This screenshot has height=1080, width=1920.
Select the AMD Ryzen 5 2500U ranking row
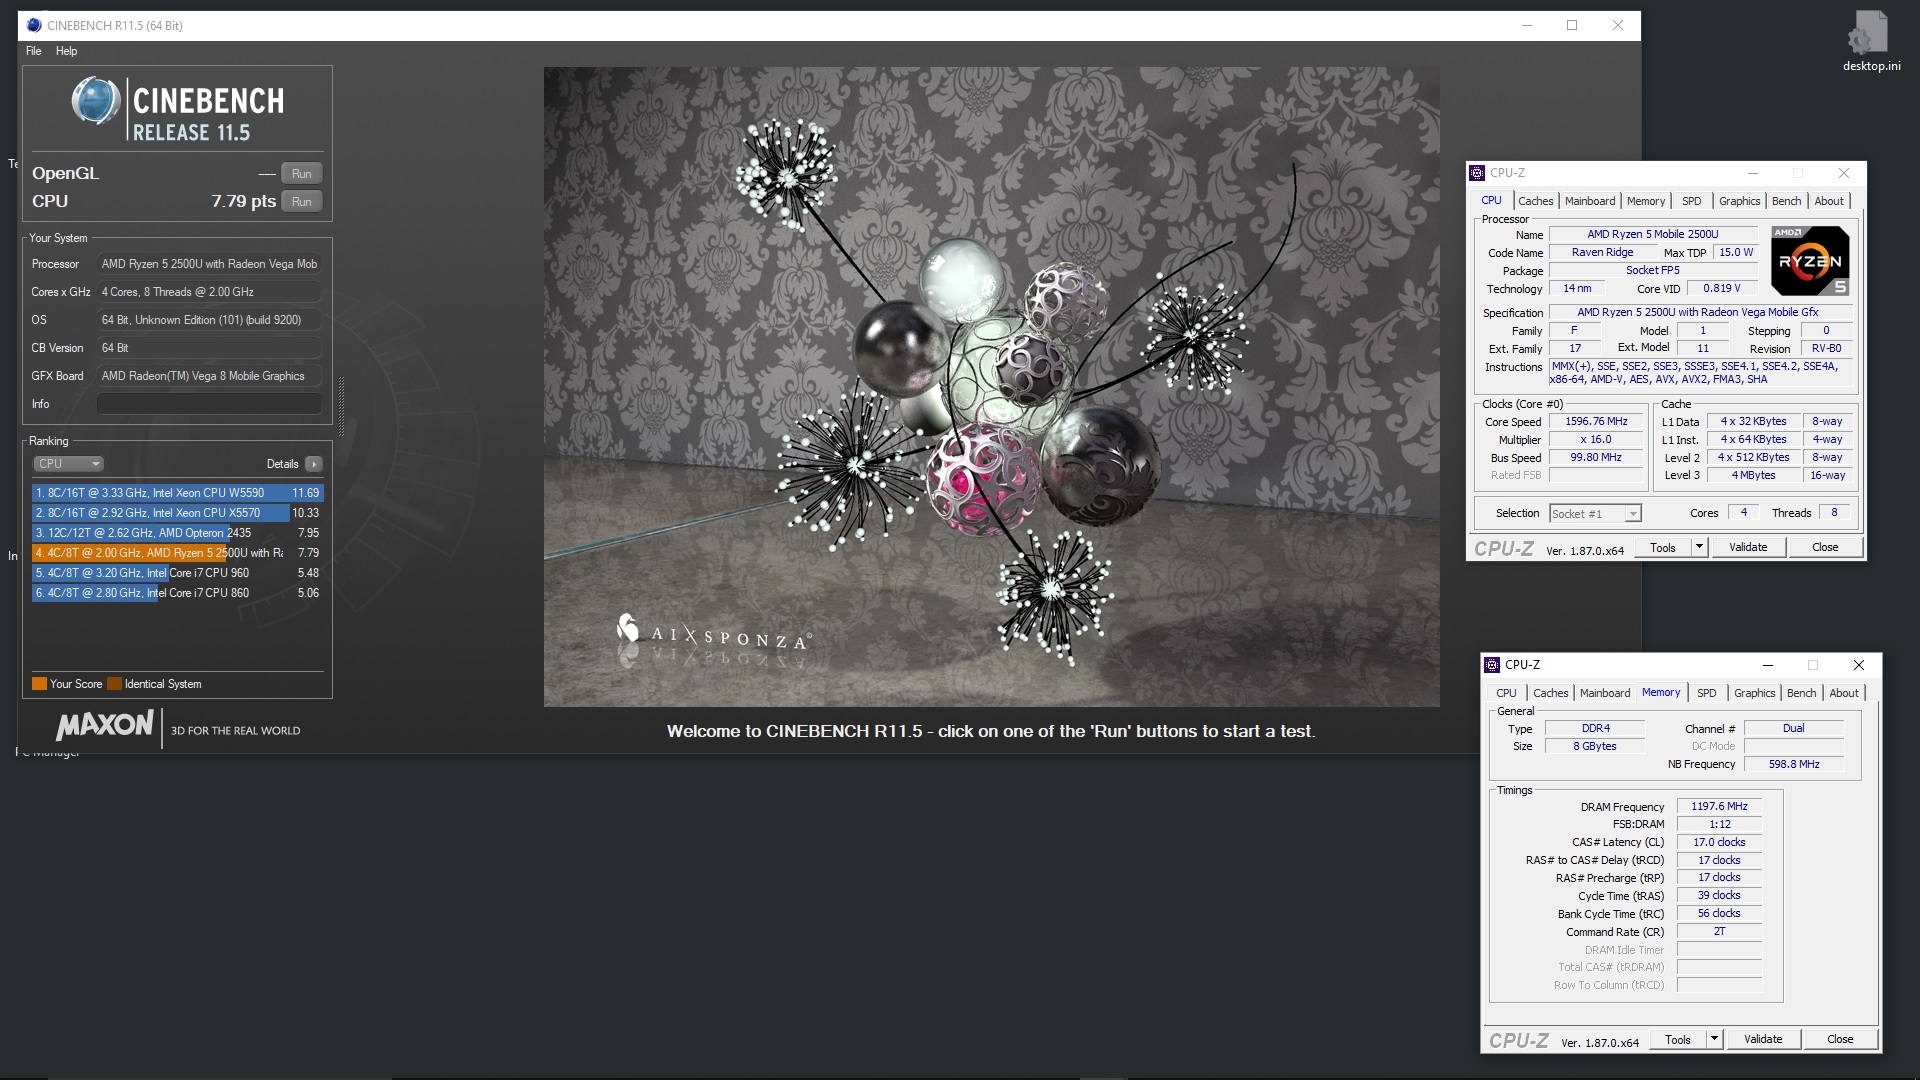[x=177, y=553]
